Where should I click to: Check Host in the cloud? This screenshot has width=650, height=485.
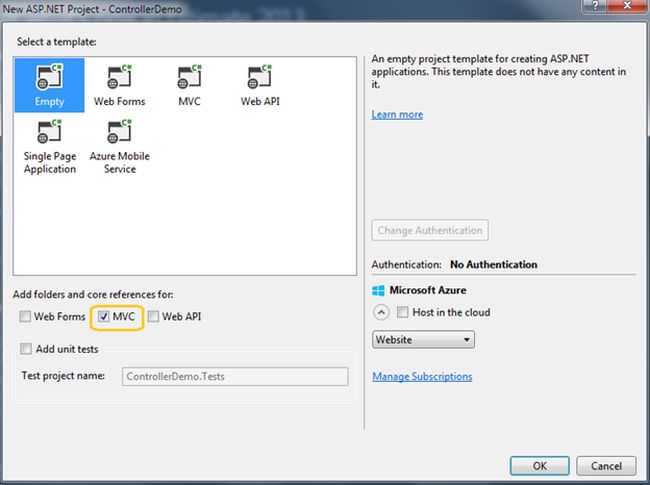(403, 312)
